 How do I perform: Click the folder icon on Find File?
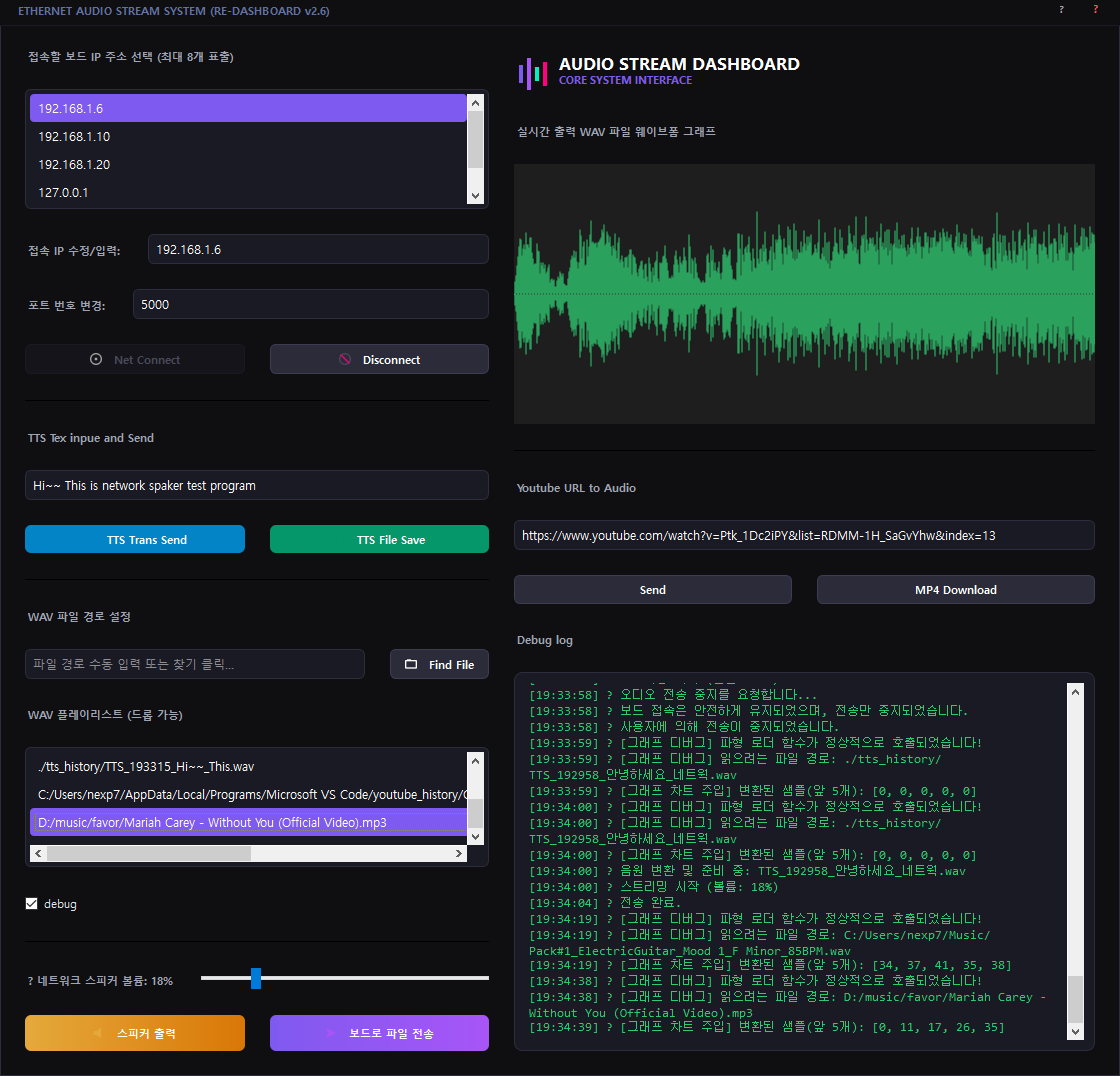pos(411,664)
